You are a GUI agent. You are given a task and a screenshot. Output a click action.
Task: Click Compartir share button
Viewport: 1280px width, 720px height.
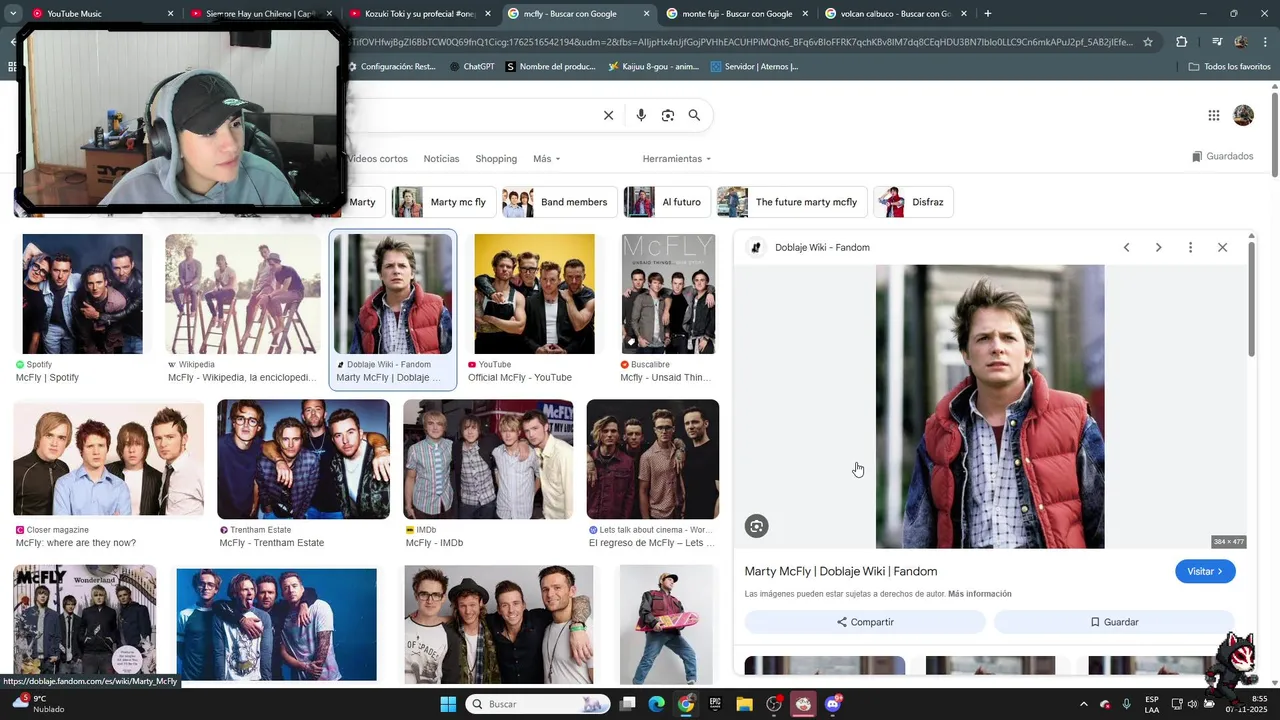[x=865, y=622]
